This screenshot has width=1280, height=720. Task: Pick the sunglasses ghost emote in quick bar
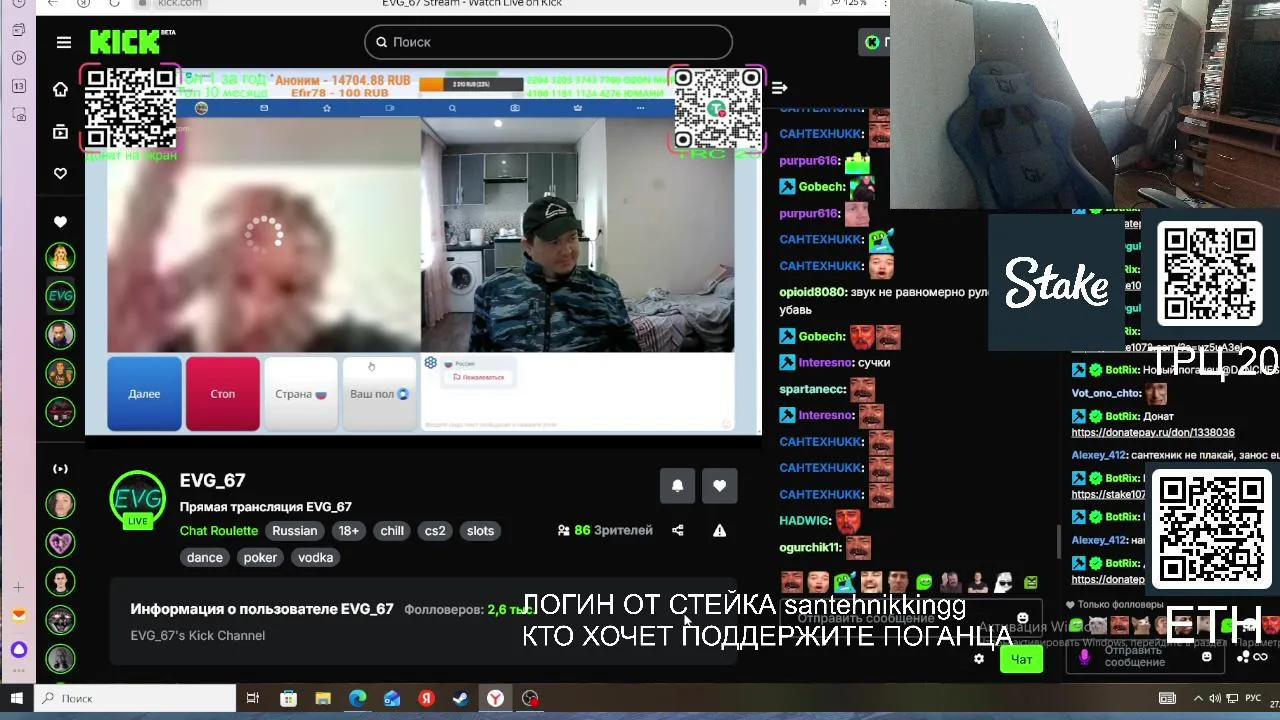click(x=1003, y=581)
